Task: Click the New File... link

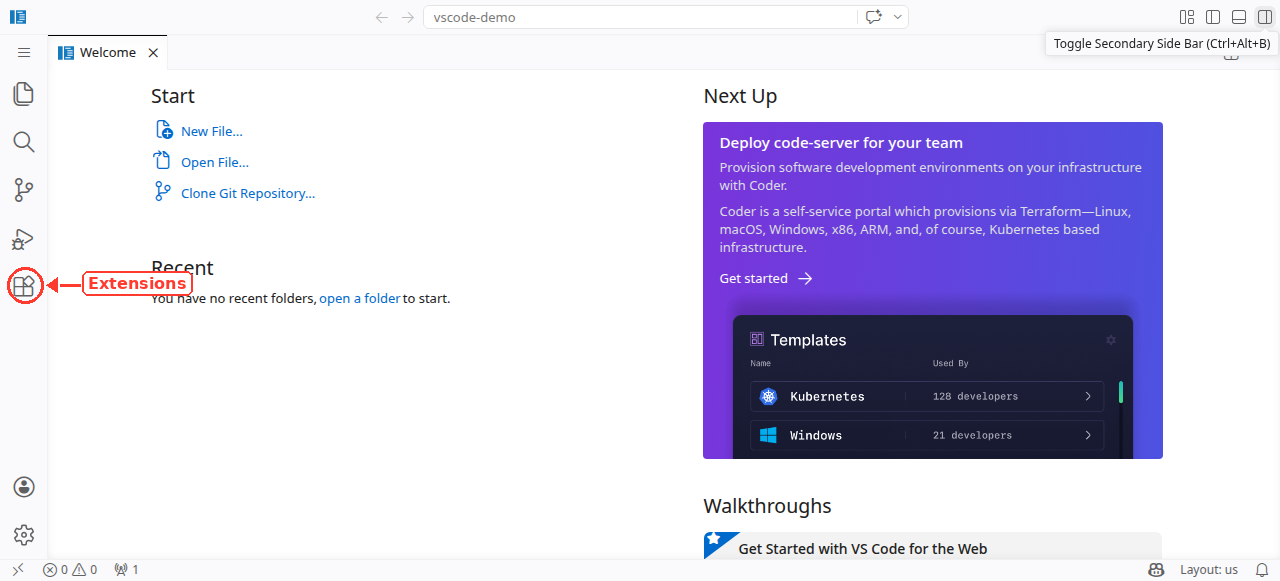Action: point(212,131)
